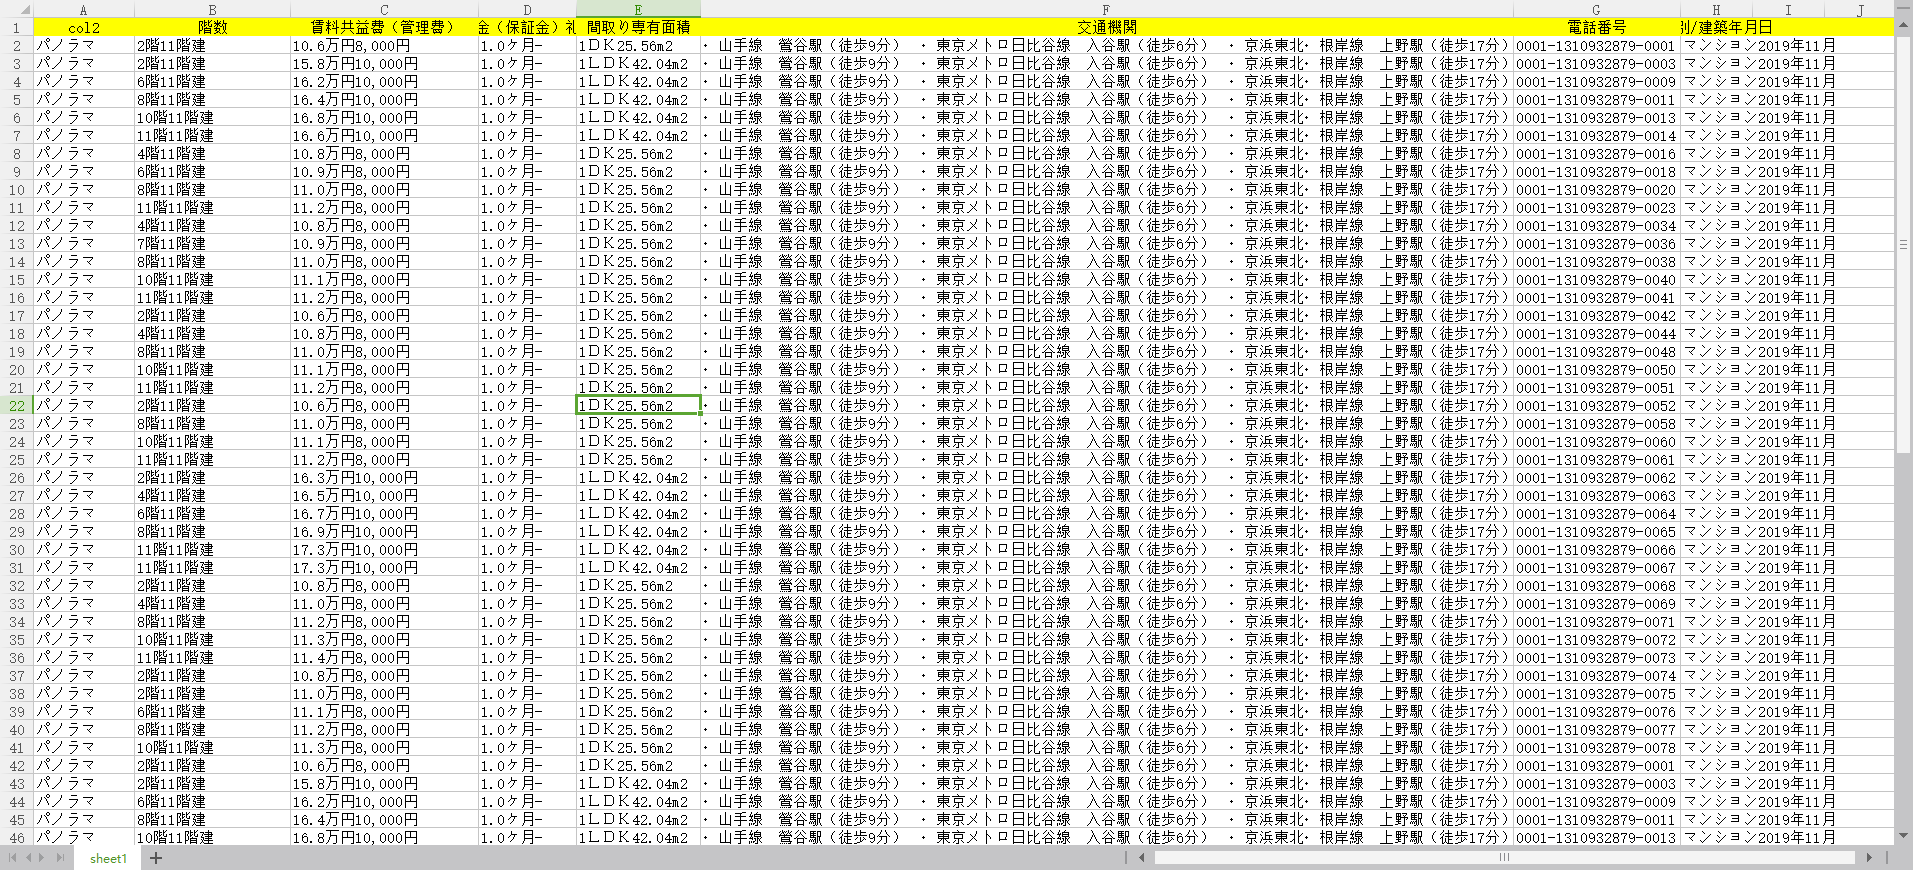Click the vertical scrollbar down arrow
Viewport: 1913px width, 870px height.
click(1903, 836)
